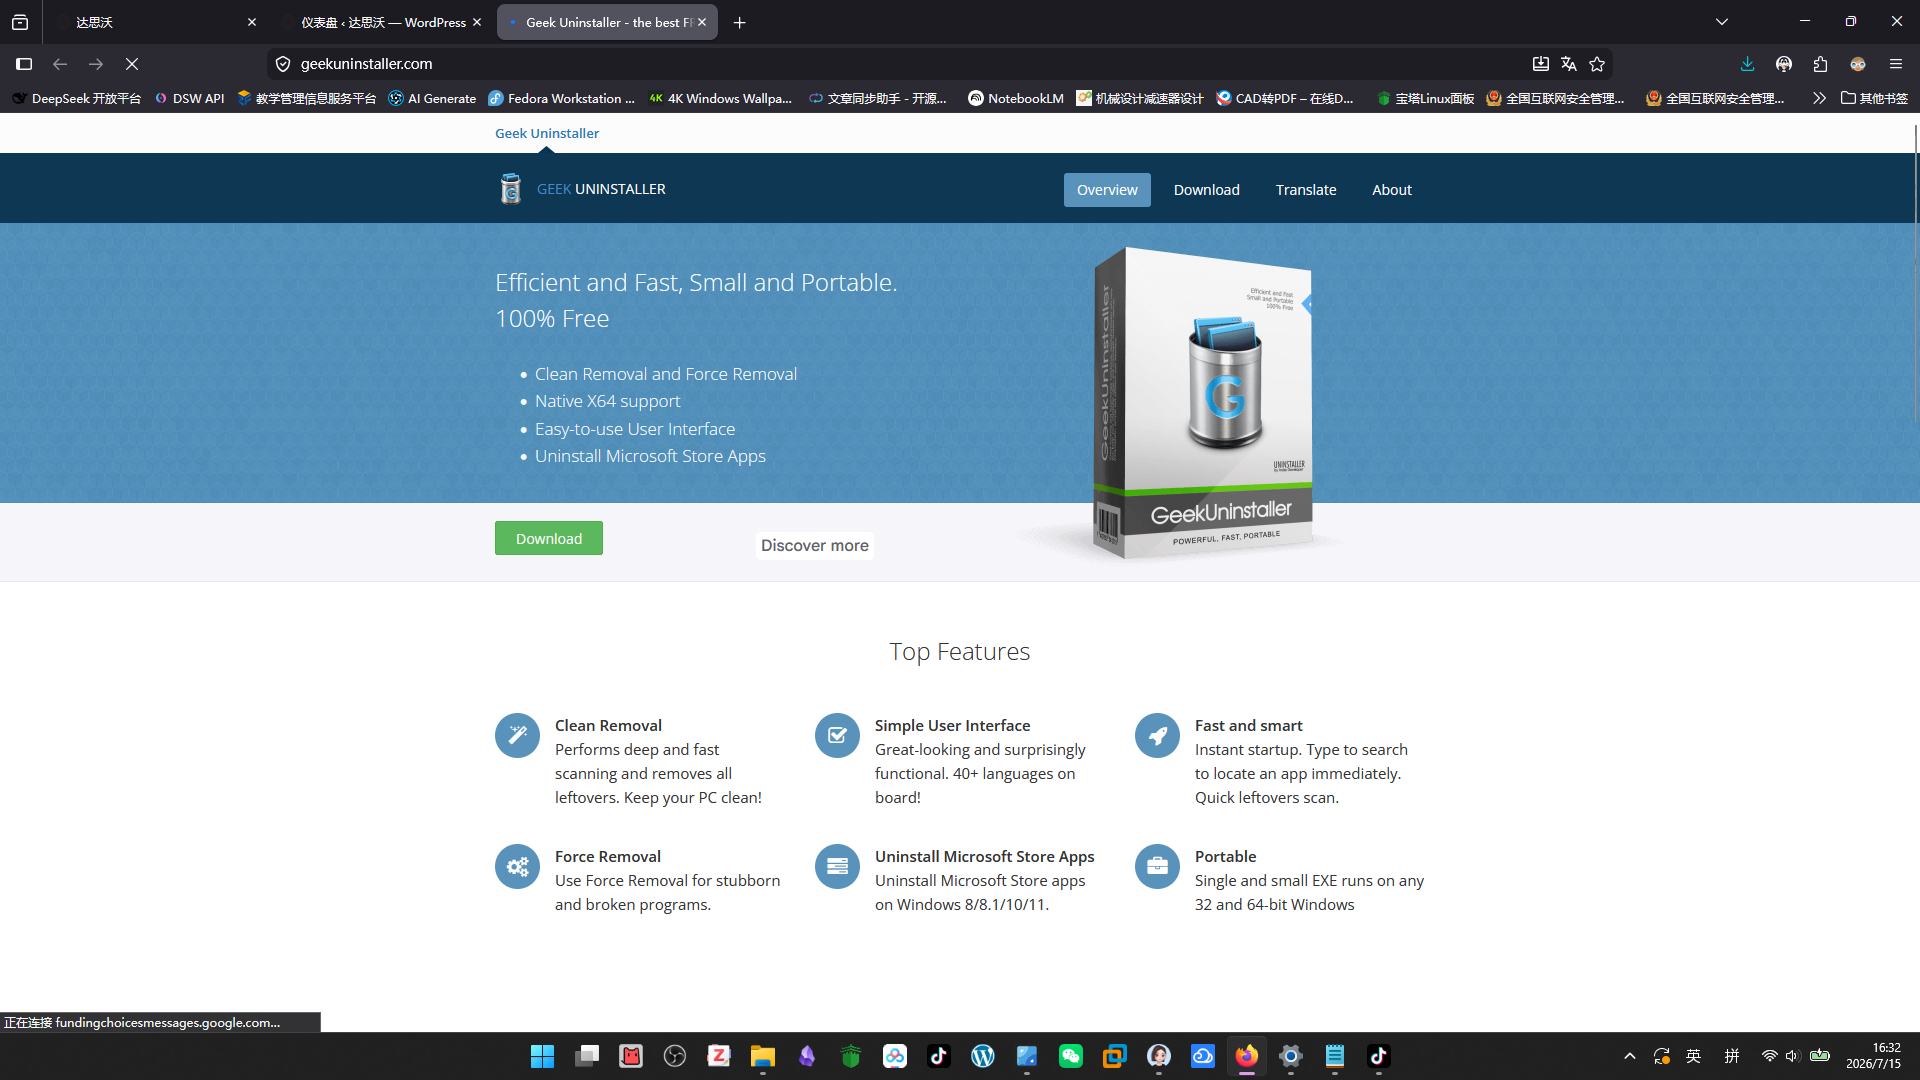Click the site security shield icon
The width and height of the screenshot is (1920, 1080).
pos(283,64)
